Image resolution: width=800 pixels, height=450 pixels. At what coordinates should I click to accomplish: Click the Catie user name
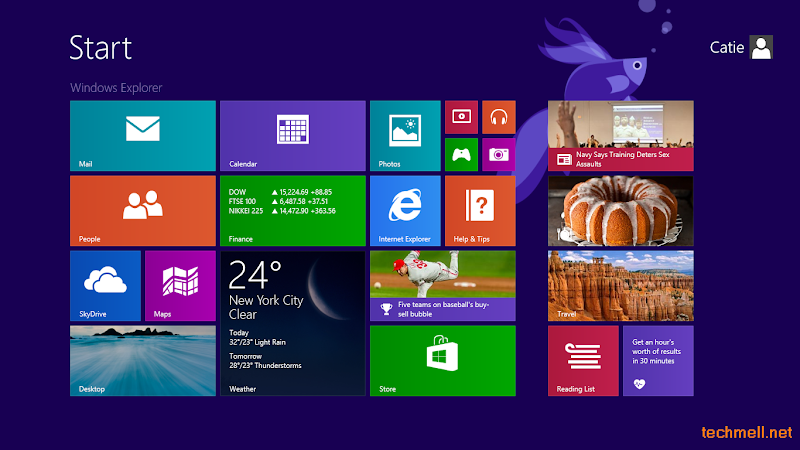[727, 47]
